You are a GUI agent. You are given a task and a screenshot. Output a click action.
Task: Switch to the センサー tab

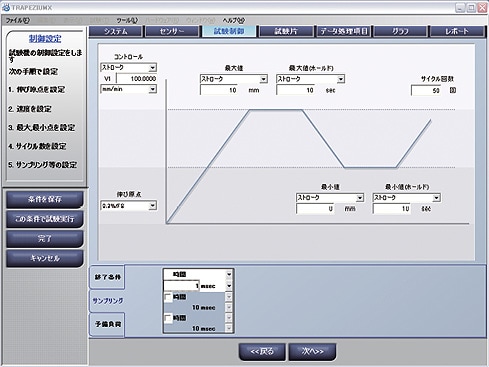point(172,32)
